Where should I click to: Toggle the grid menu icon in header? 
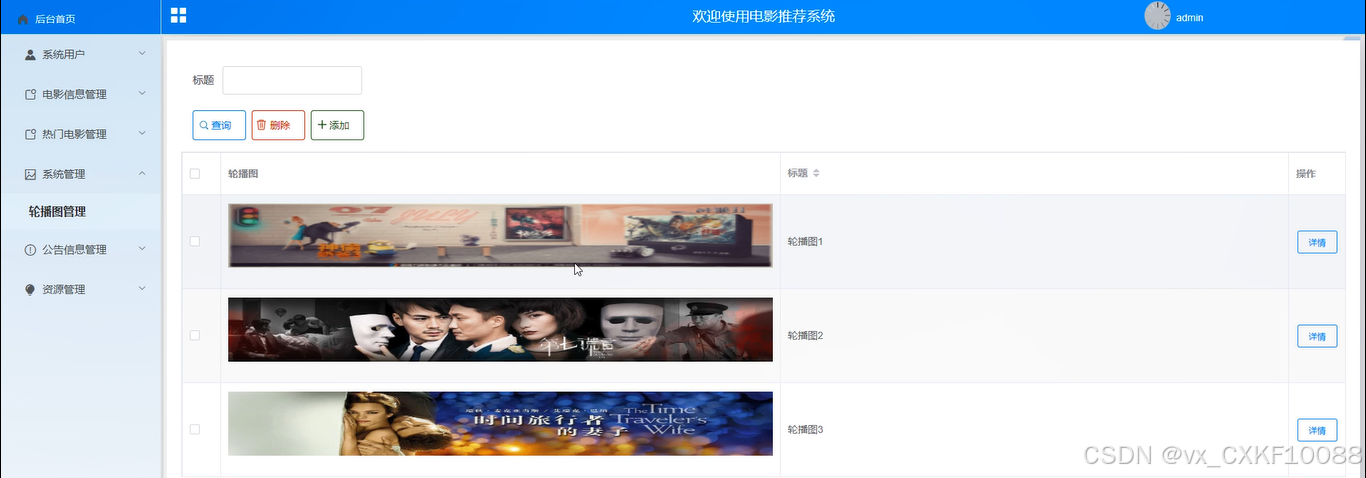pyautogui.click(x=179, y=15)
